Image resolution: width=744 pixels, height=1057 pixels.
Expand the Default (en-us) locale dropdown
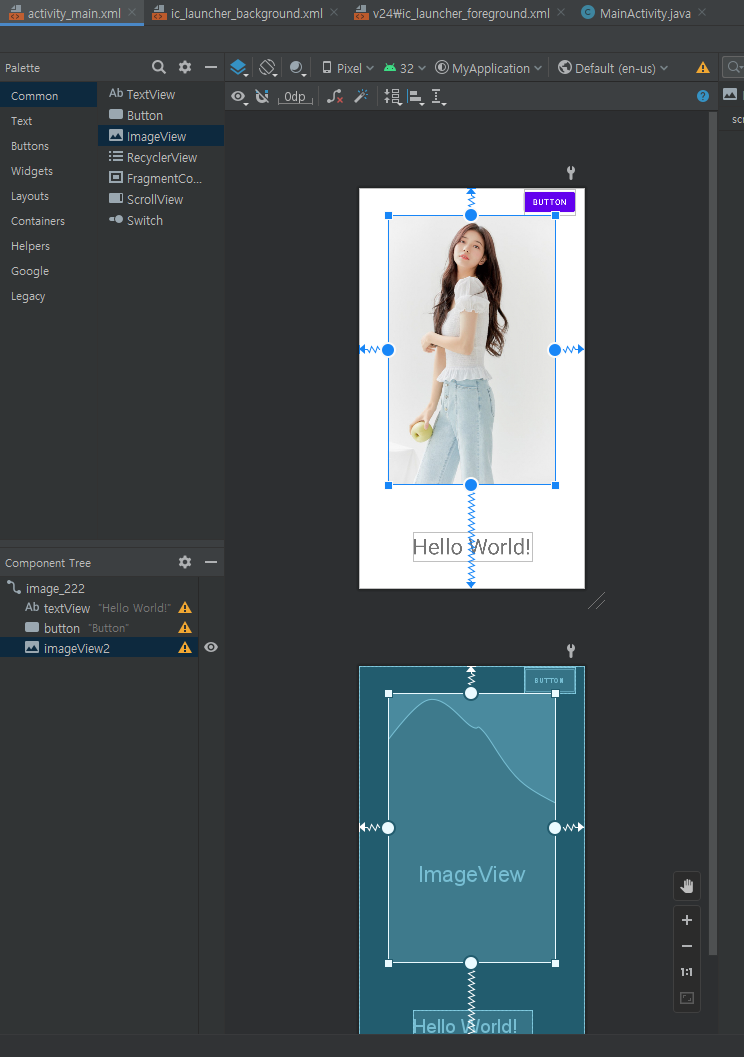613,68
